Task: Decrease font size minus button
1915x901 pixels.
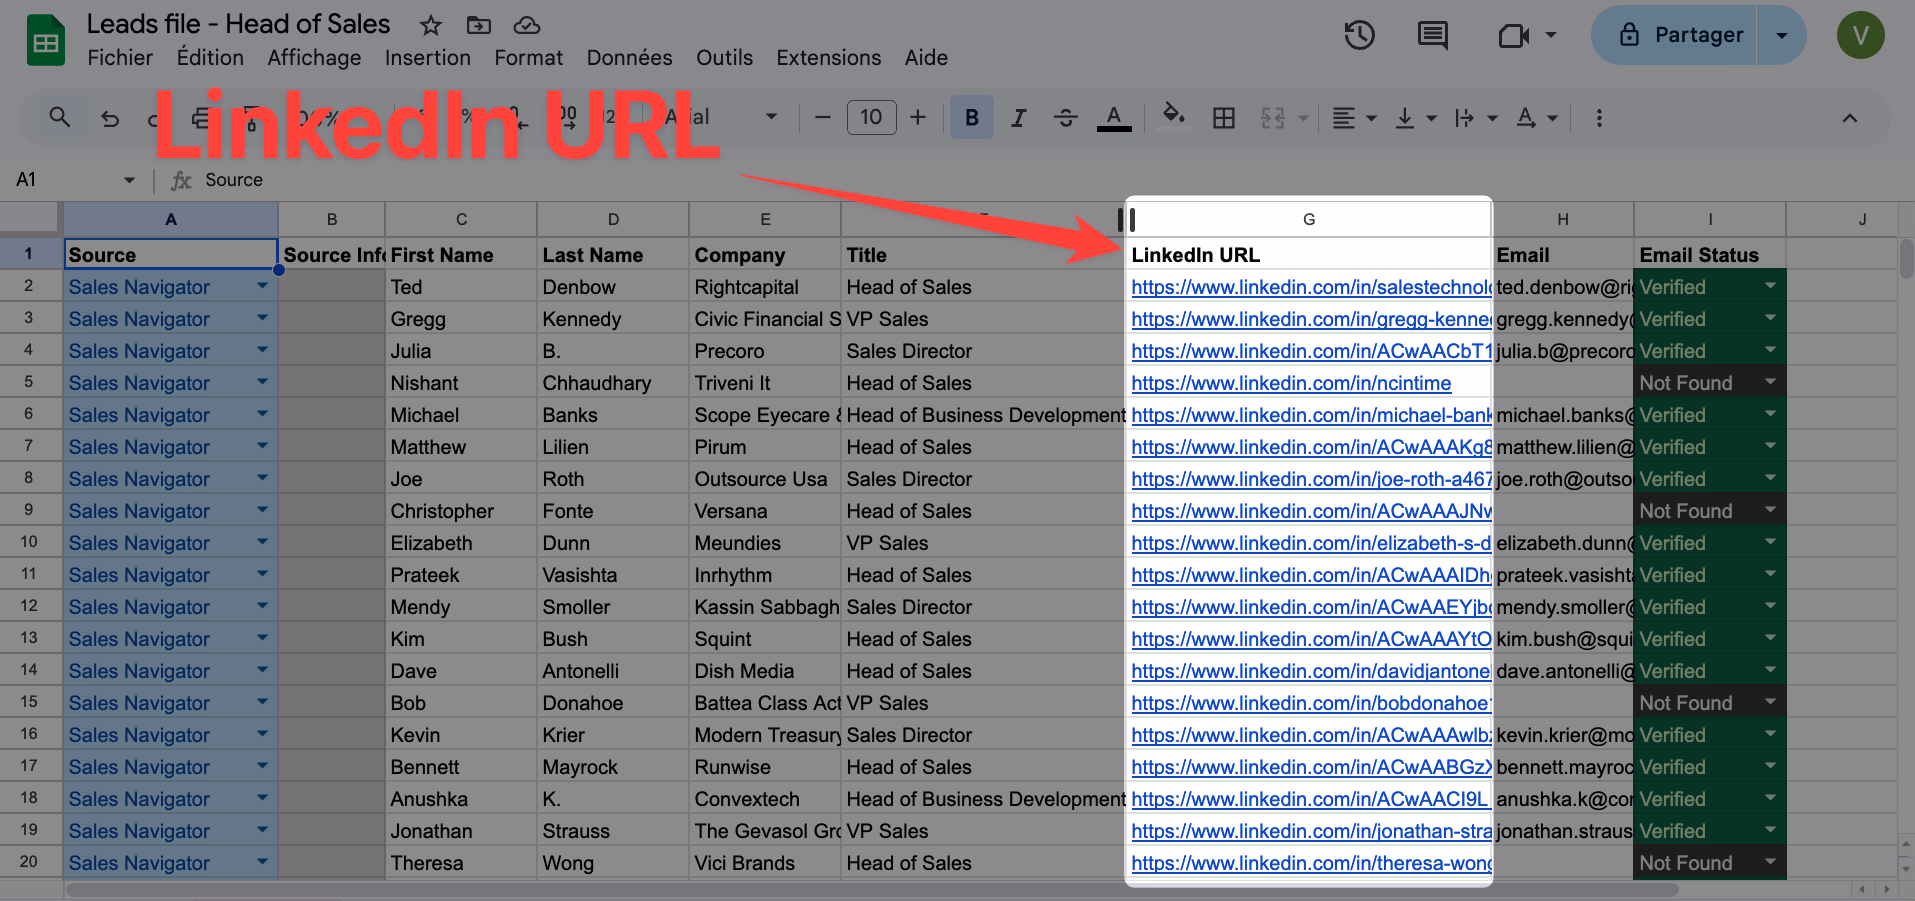Action: tap(823, 118)
